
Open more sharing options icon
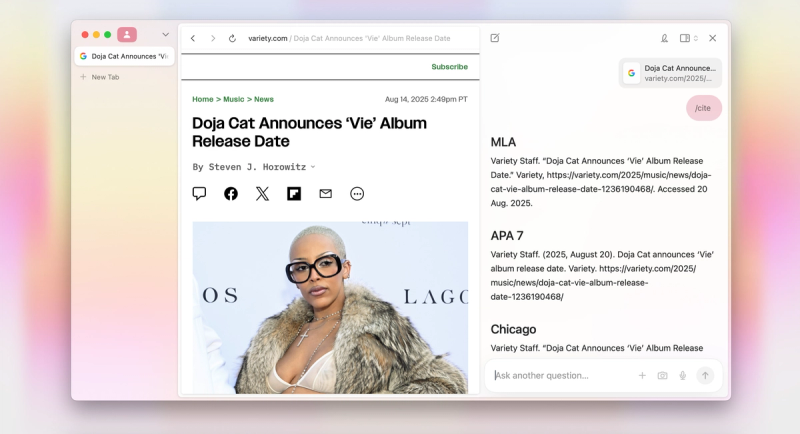357,193
